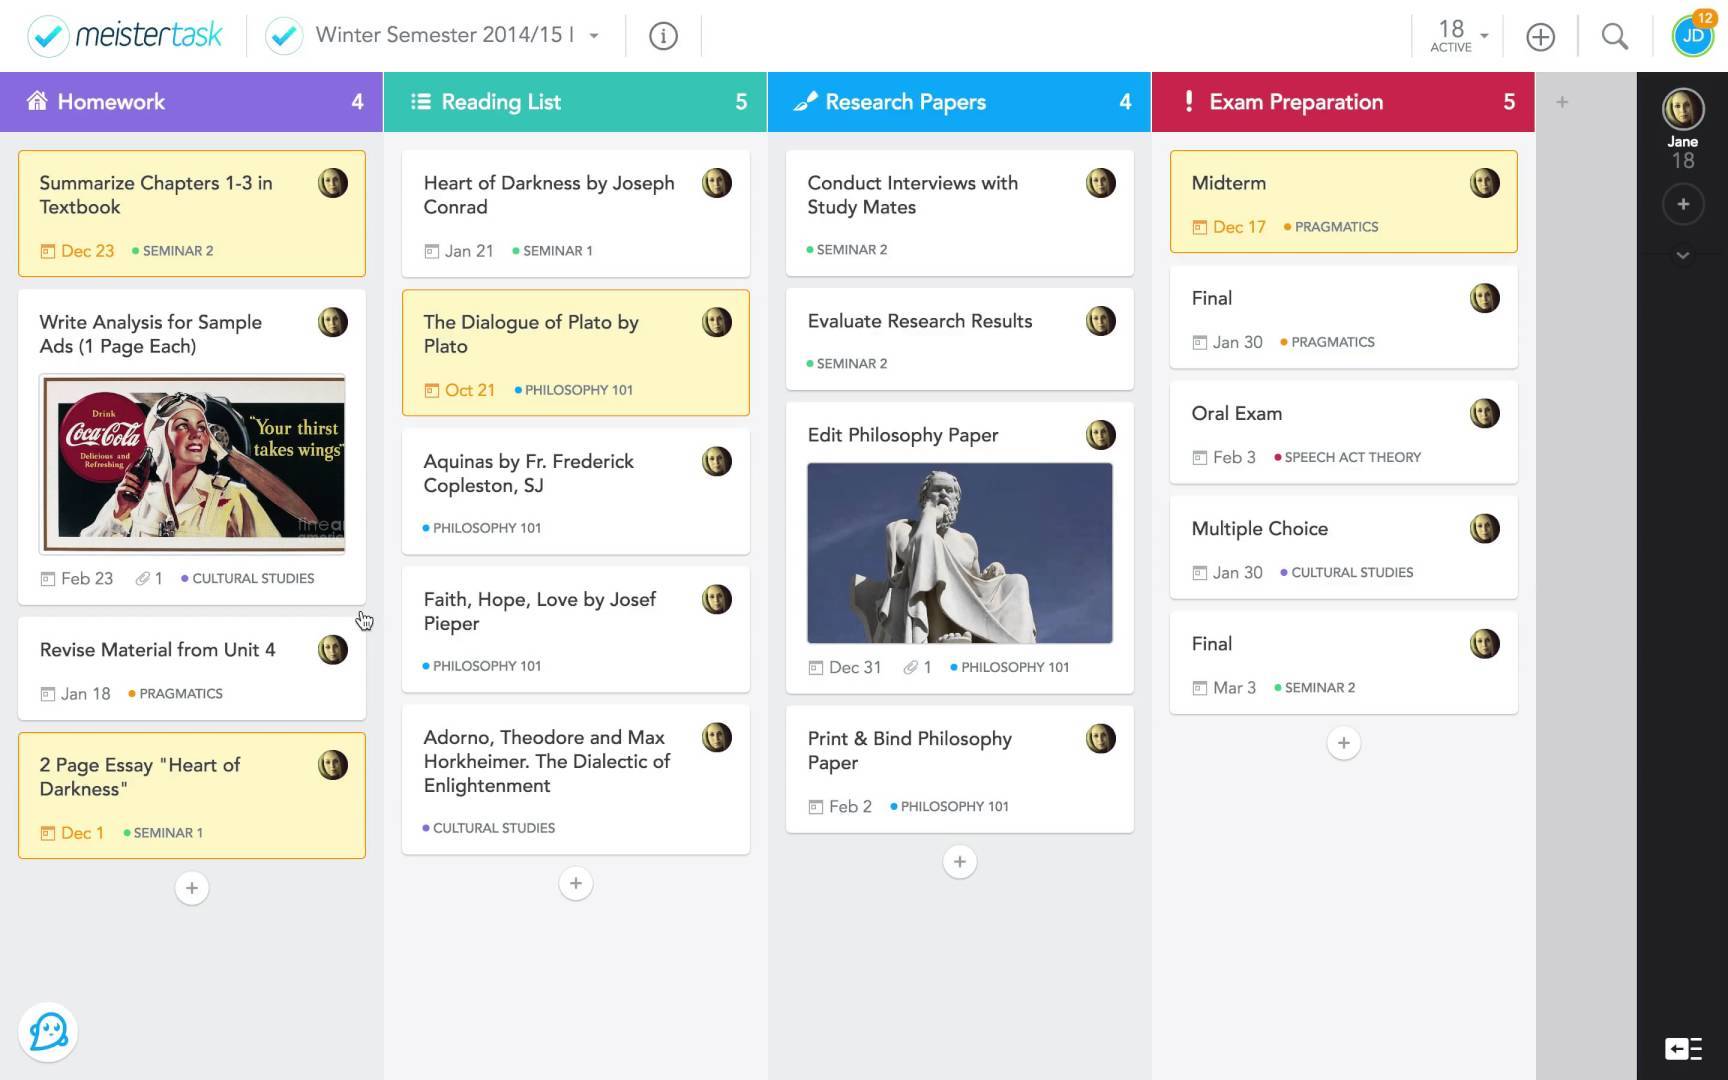
Task: Open The Dialogue of Plato task
Action: click(x=576, y=352)
